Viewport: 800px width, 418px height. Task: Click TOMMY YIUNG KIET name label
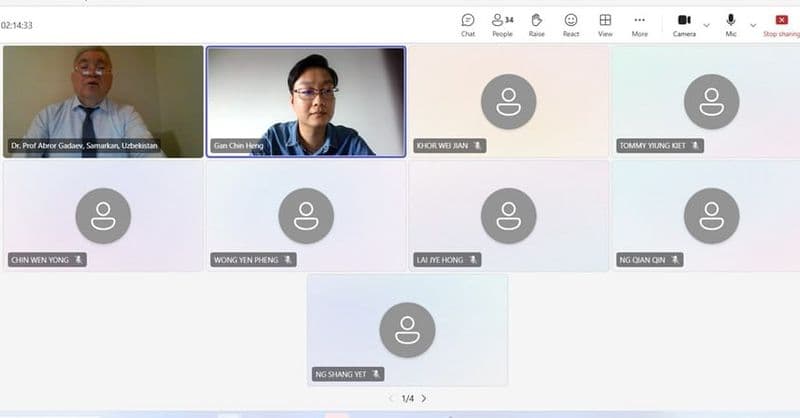tap(653, 146)
